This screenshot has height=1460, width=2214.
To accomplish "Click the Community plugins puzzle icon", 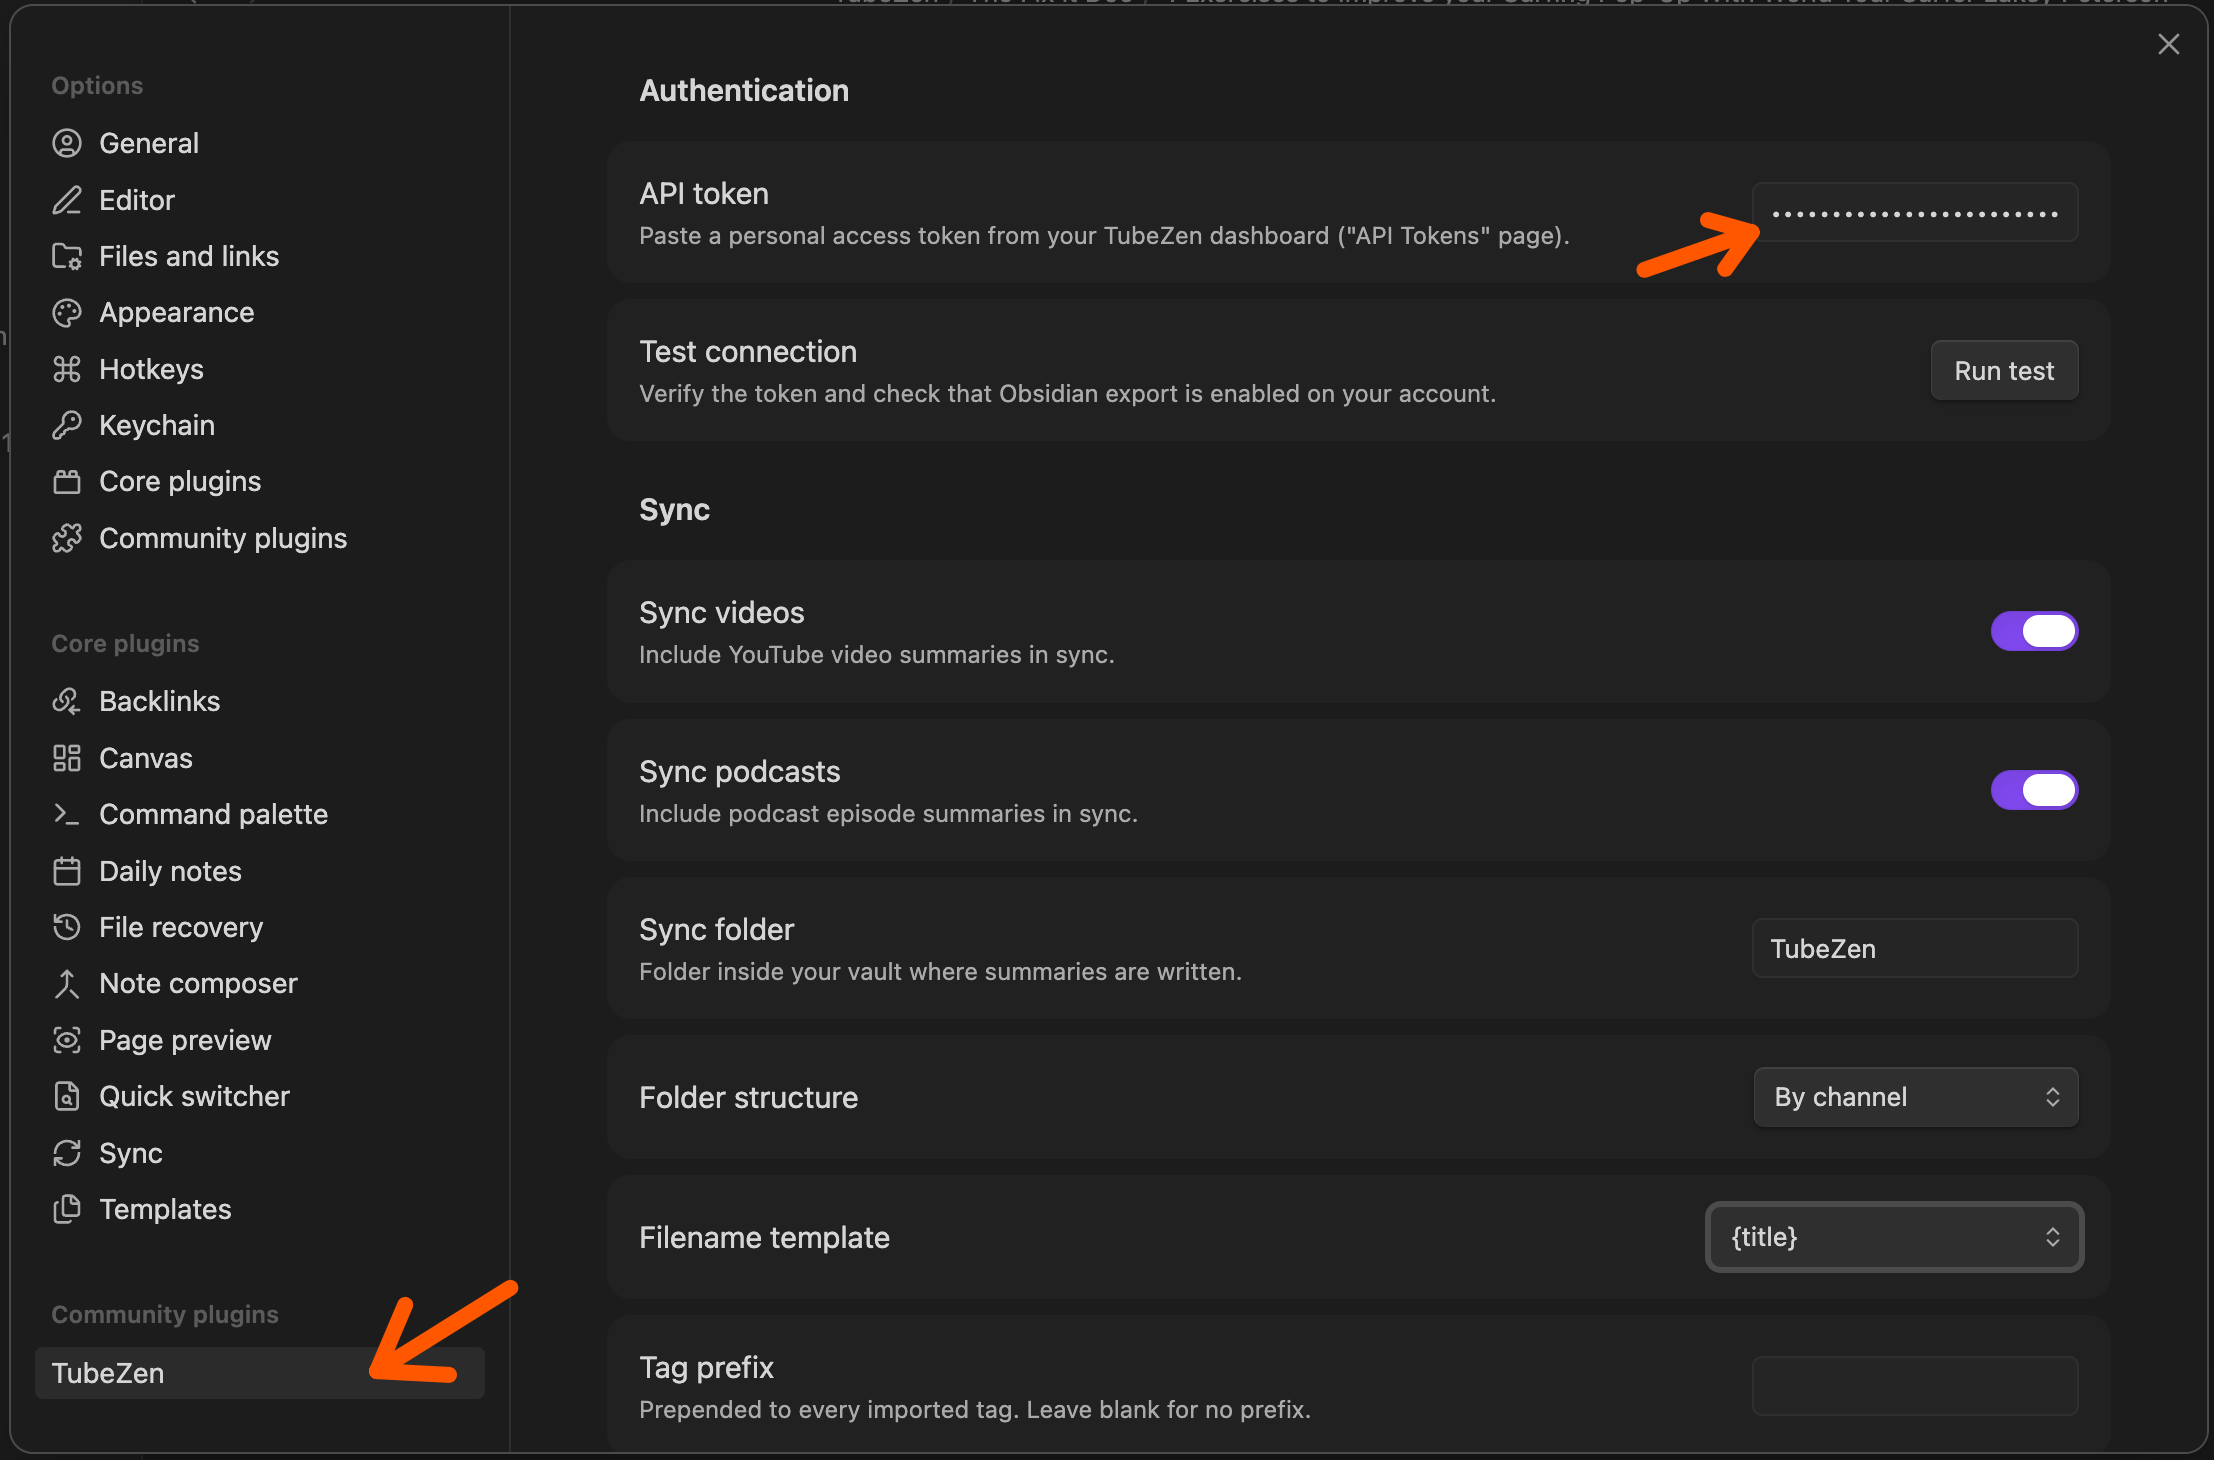I will [x=67, y=538].
